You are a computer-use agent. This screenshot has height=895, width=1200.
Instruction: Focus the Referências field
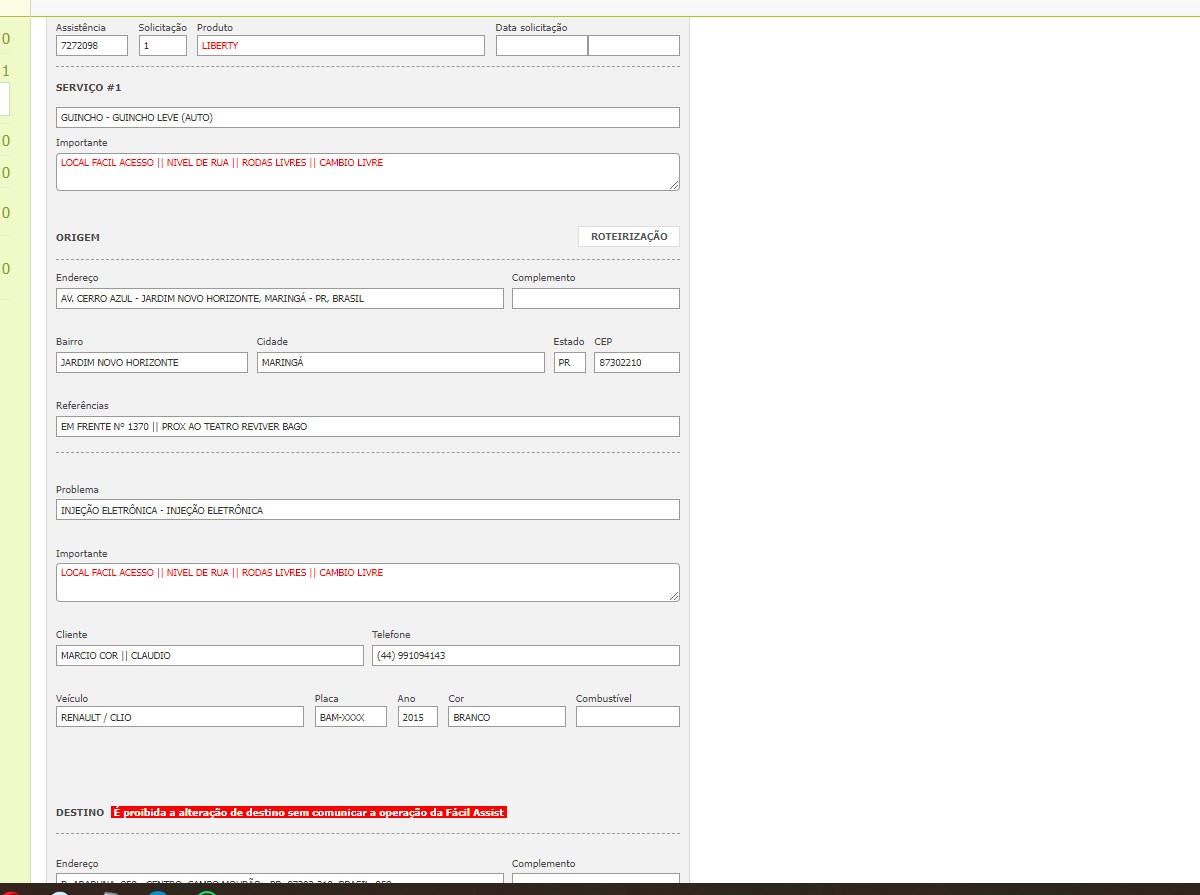367,427
